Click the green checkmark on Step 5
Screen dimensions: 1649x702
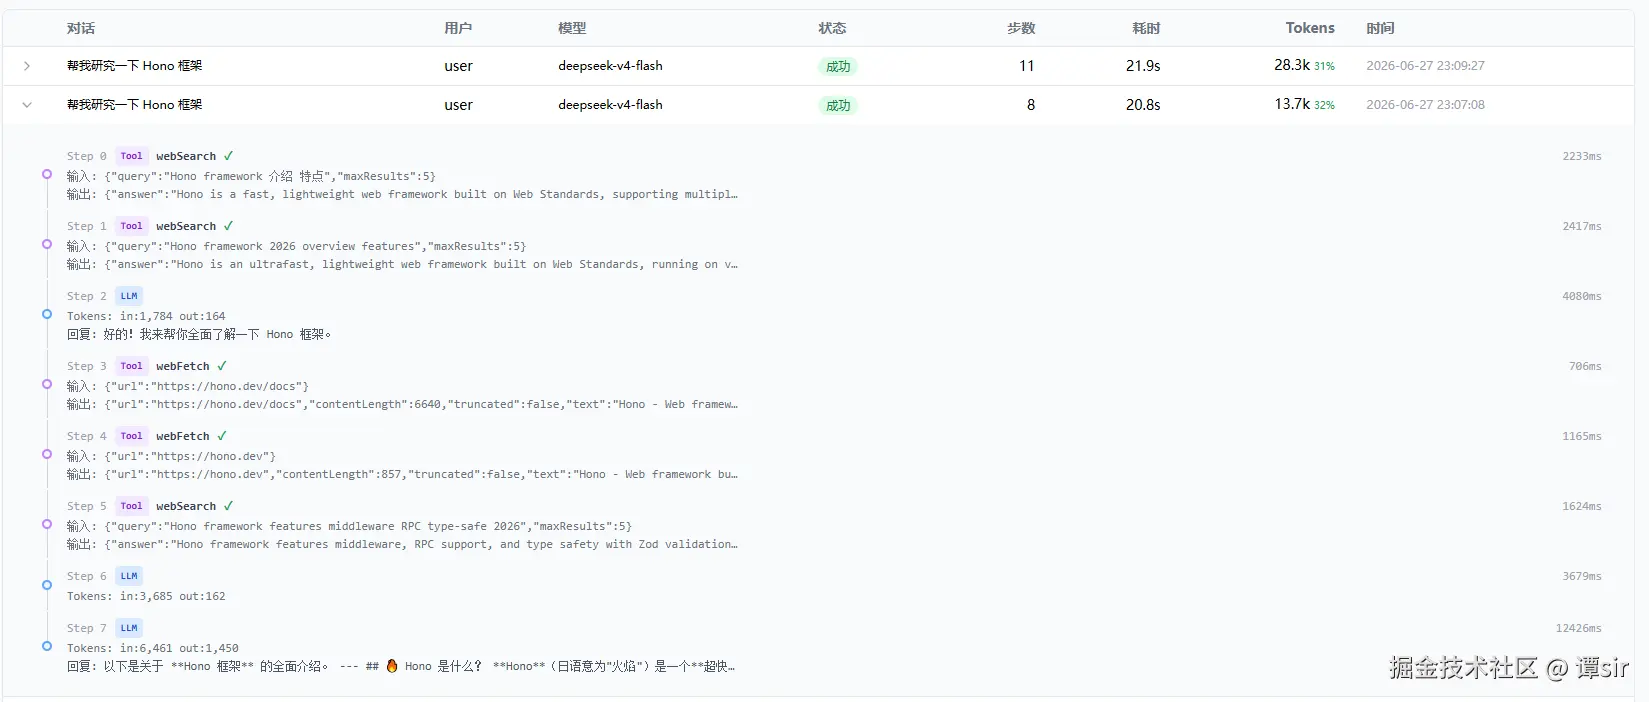[x=229, y=506]
